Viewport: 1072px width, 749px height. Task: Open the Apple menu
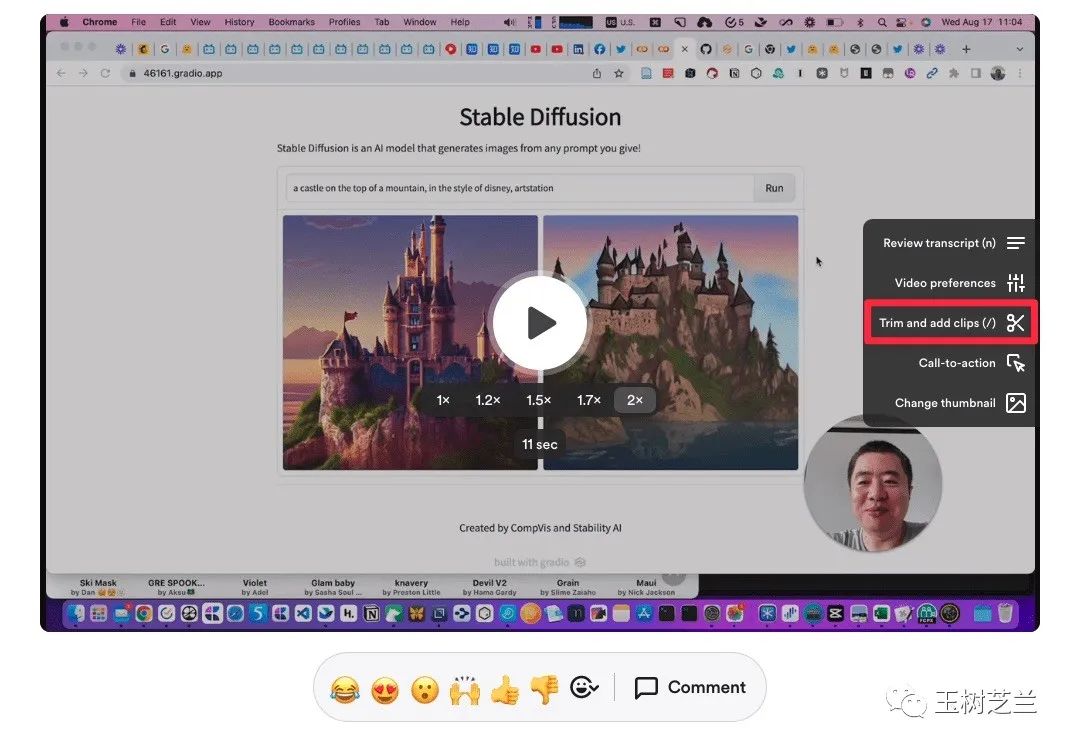(64, 22)
